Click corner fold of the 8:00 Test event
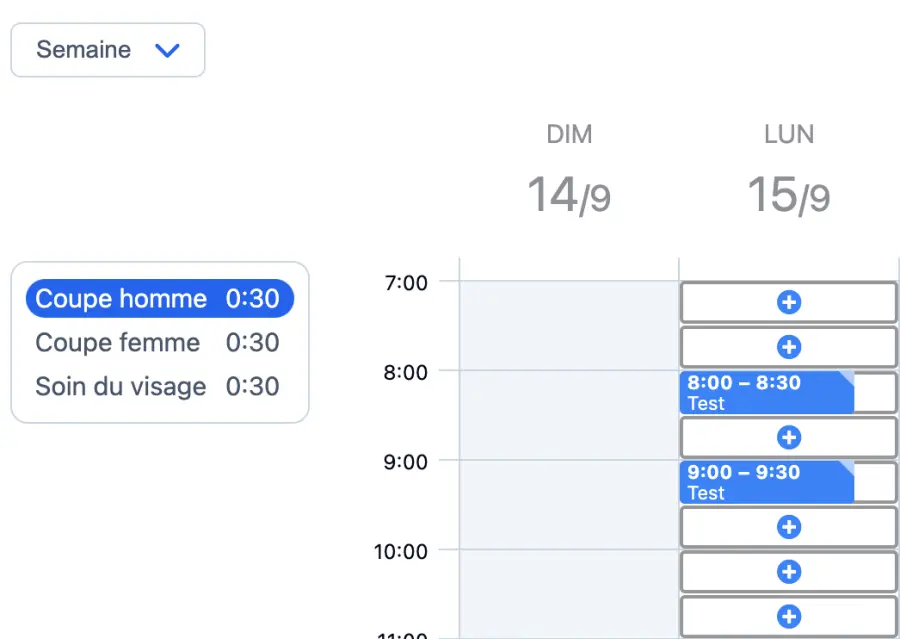The height and width of the screenshot is (639, 900). click(x=847, y=377)
